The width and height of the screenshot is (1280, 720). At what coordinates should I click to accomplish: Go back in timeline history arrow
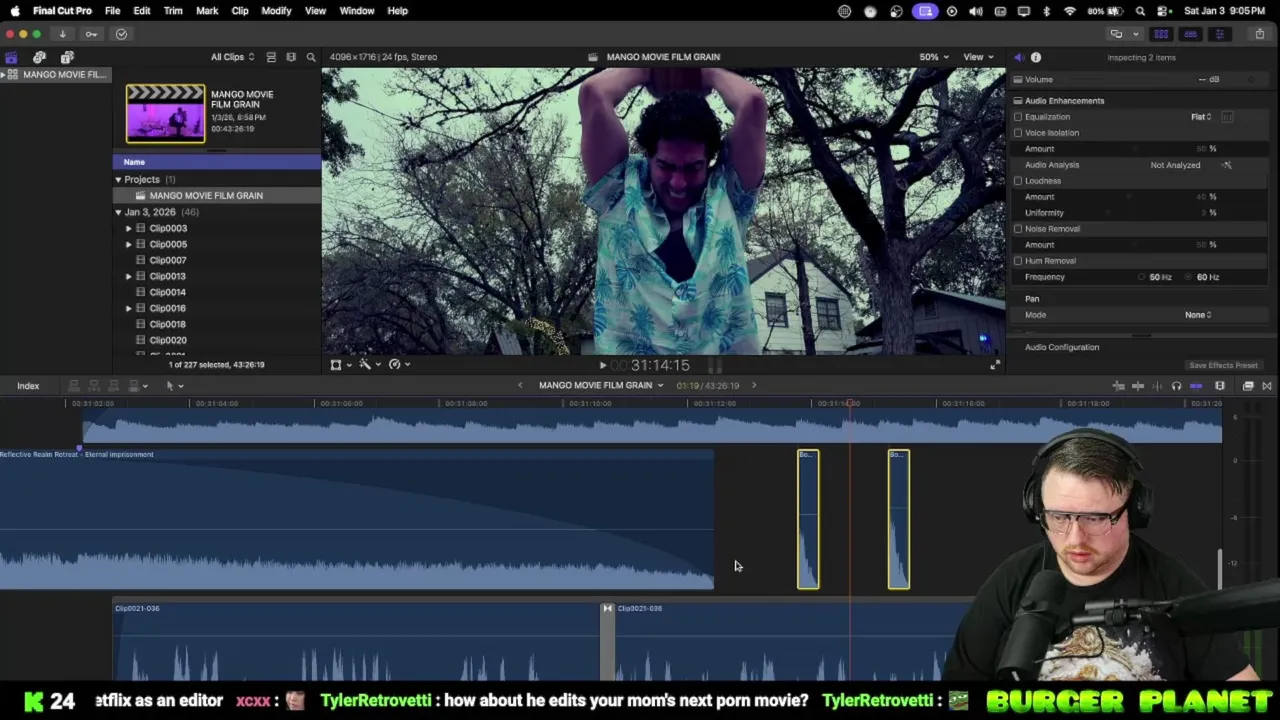tap(520, 386)
